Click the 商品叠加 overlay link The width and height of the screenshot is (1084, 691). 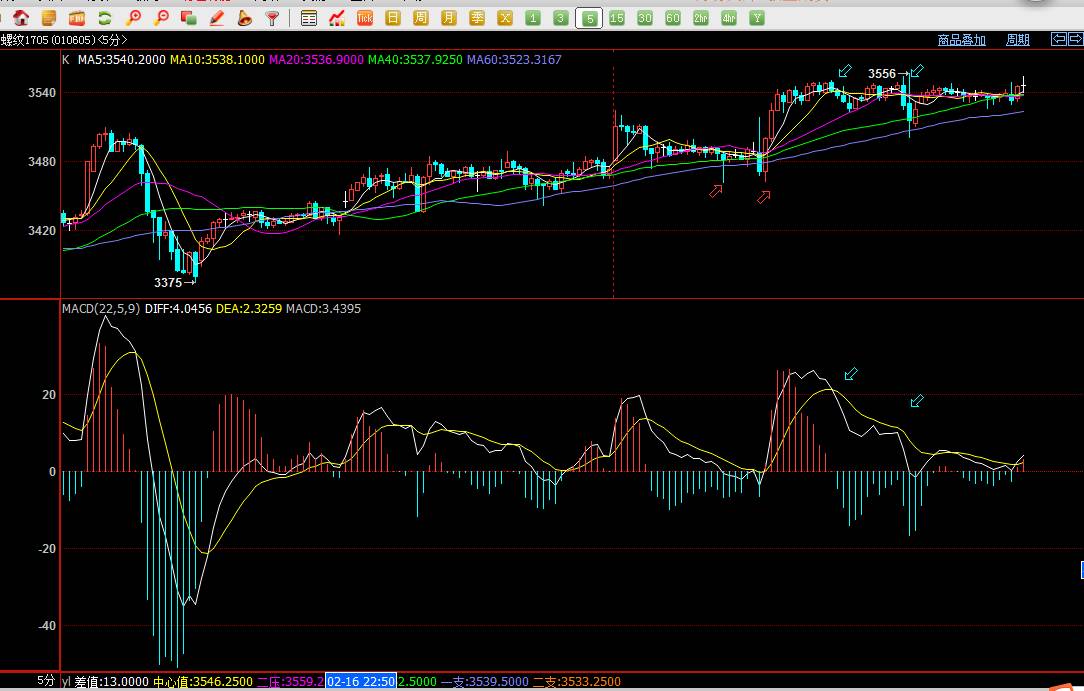961,40
